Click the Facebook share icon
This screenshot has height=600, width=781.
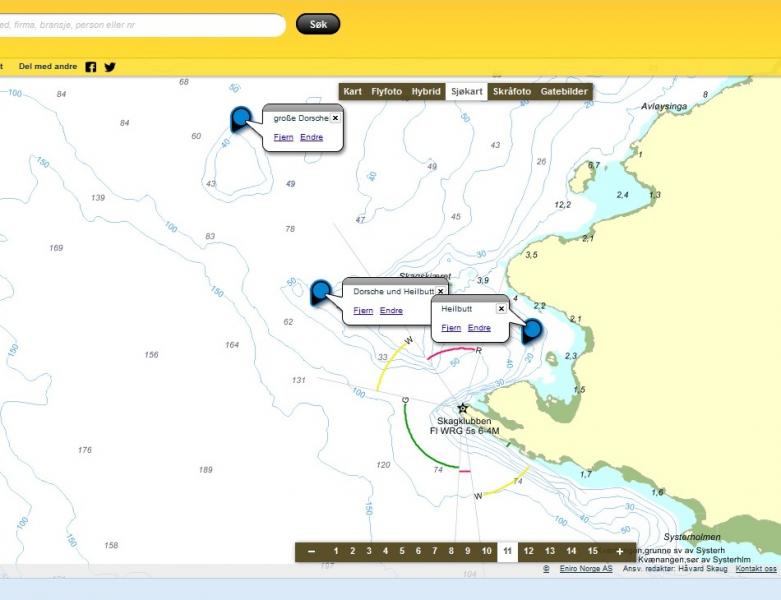pos(91,67)
